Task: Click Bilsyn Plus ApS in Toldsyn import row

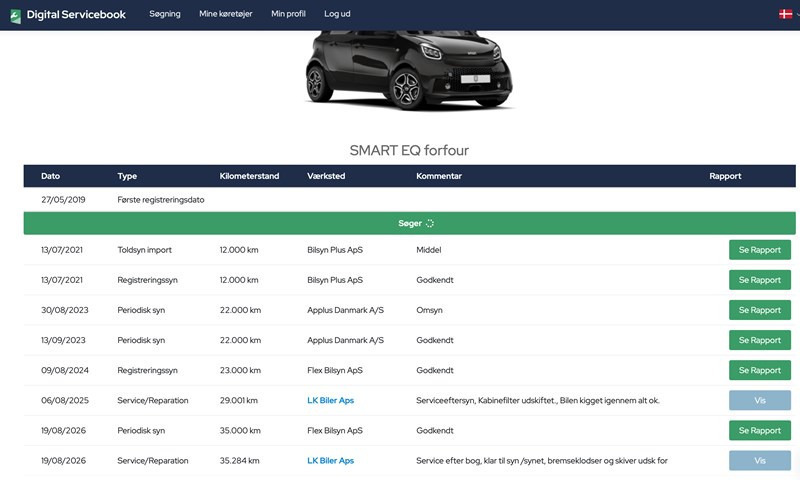Action: tap(335, 250)
